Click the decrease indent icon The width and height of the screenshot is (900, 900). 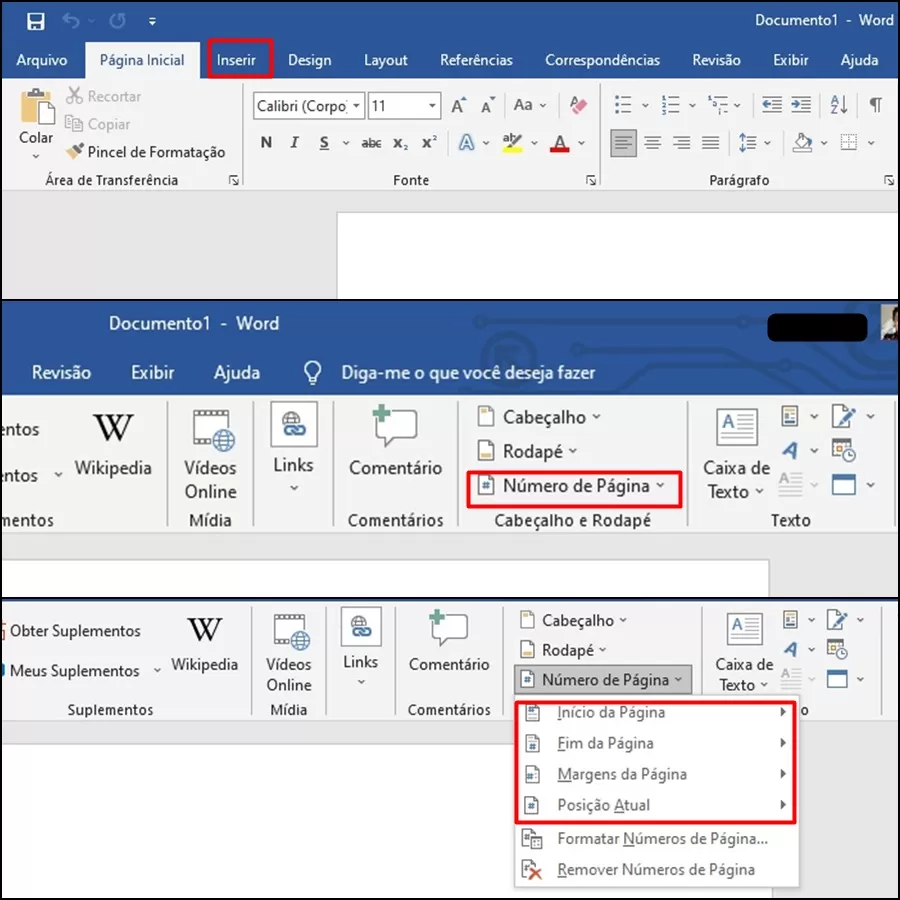771,104
